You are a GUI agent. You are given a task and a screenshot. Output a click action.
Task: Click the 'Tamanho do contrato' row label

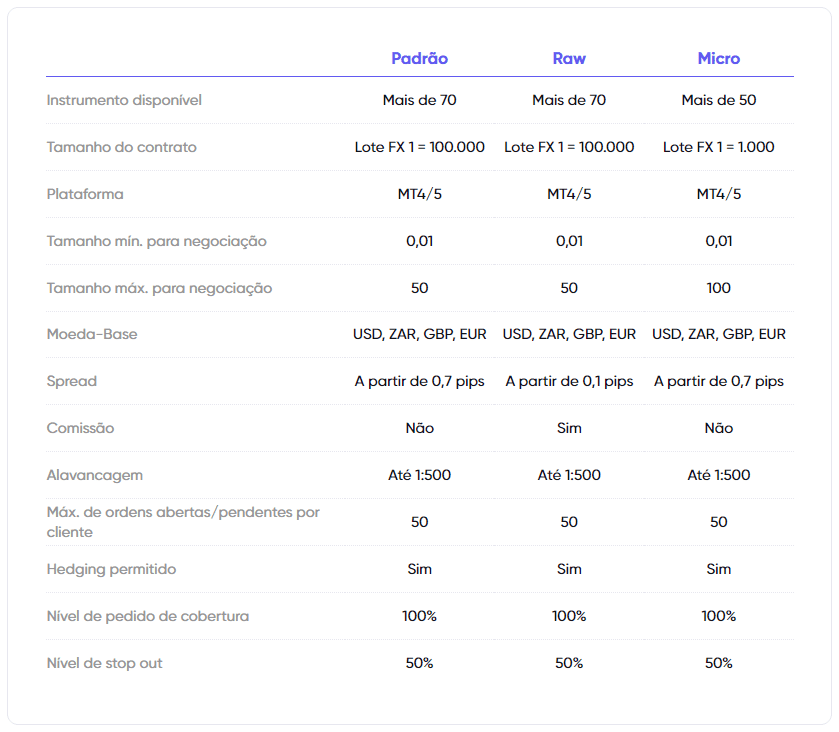(x=121, y=147)
